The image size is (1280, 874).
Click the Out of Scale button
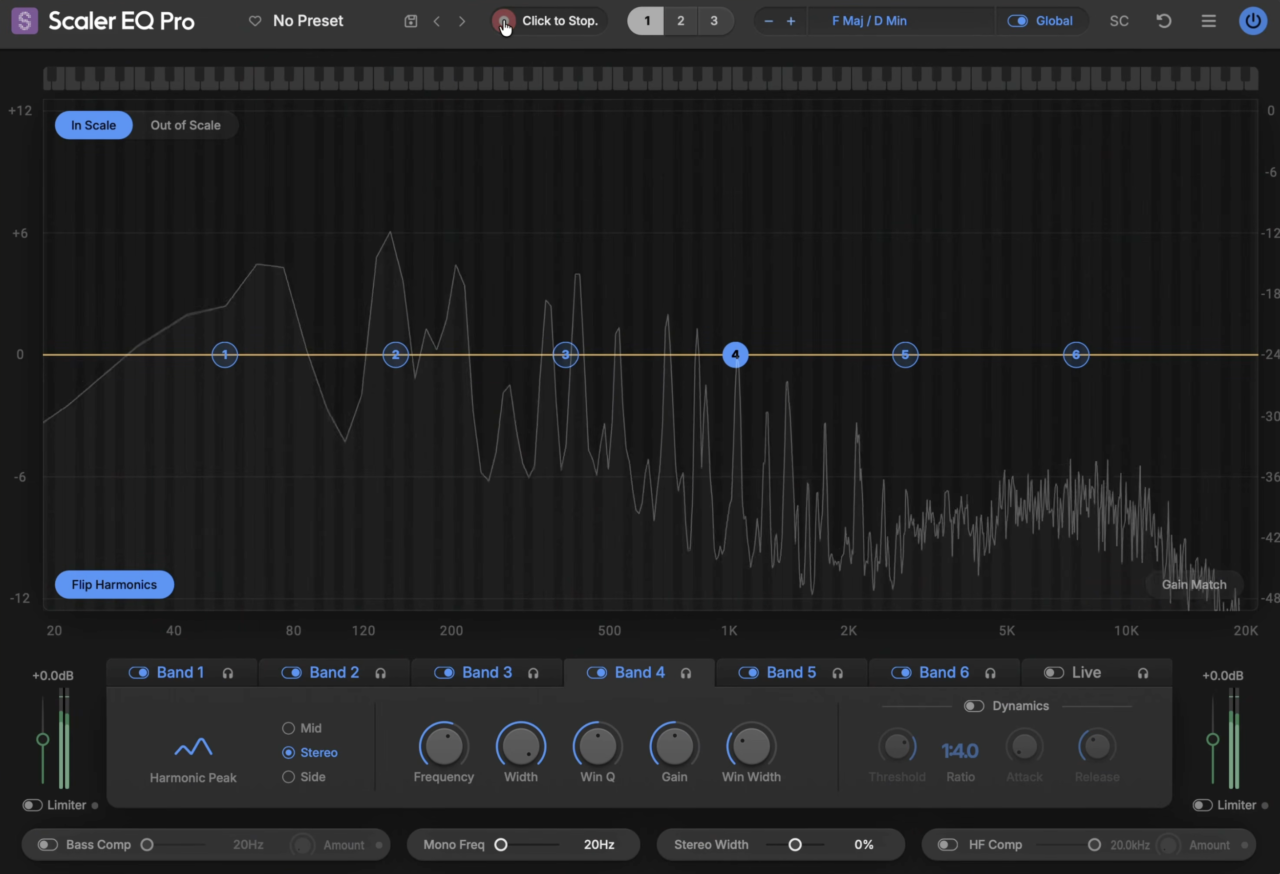coord(186,125)
